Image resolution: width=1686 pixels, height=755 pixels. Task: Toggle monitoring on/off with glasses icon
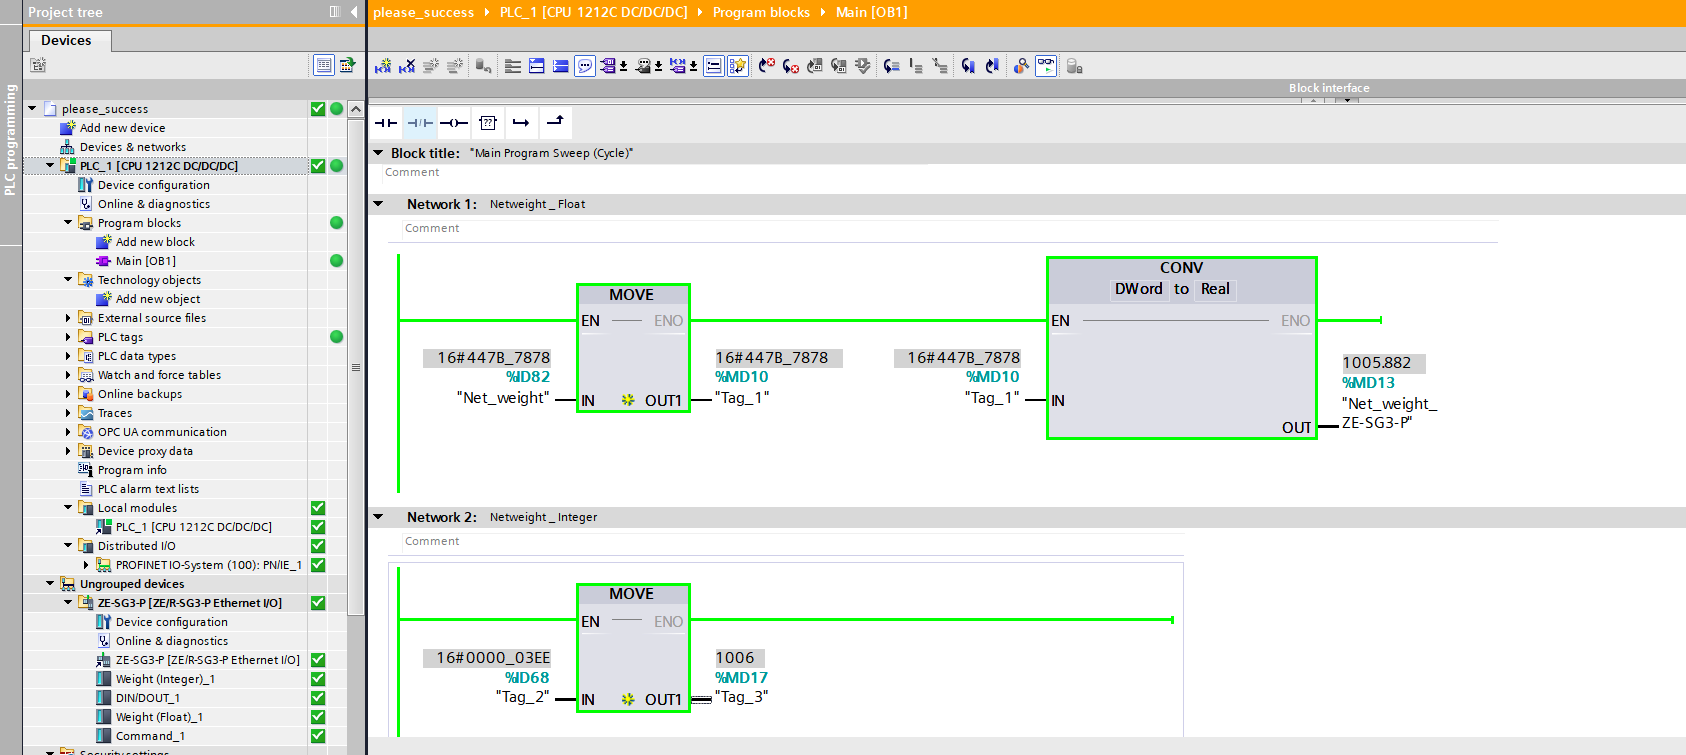[x=1046, y=66]
